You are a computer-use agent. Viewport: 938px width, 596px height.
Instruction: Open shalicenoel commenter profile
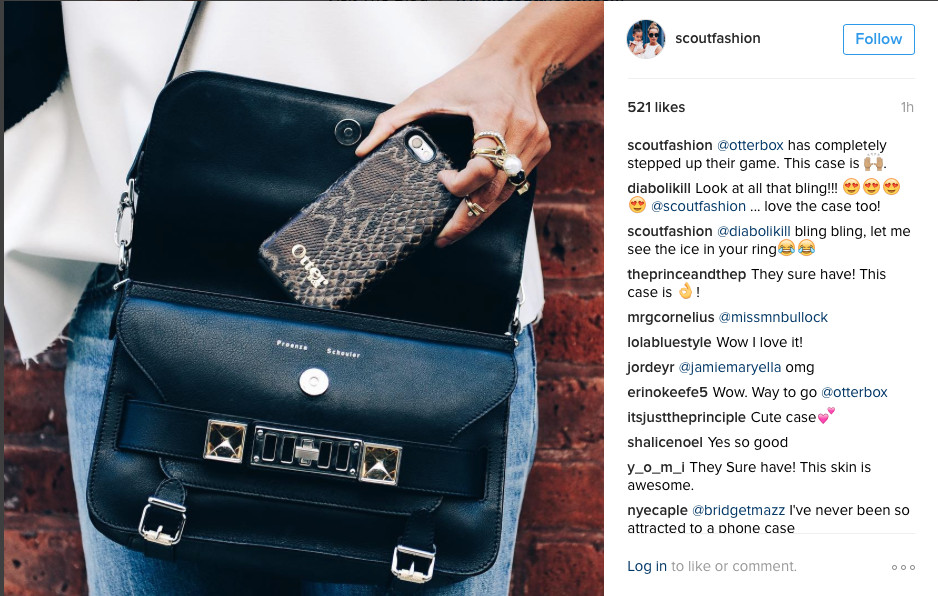pyautogui.click(x=665, y=442)
